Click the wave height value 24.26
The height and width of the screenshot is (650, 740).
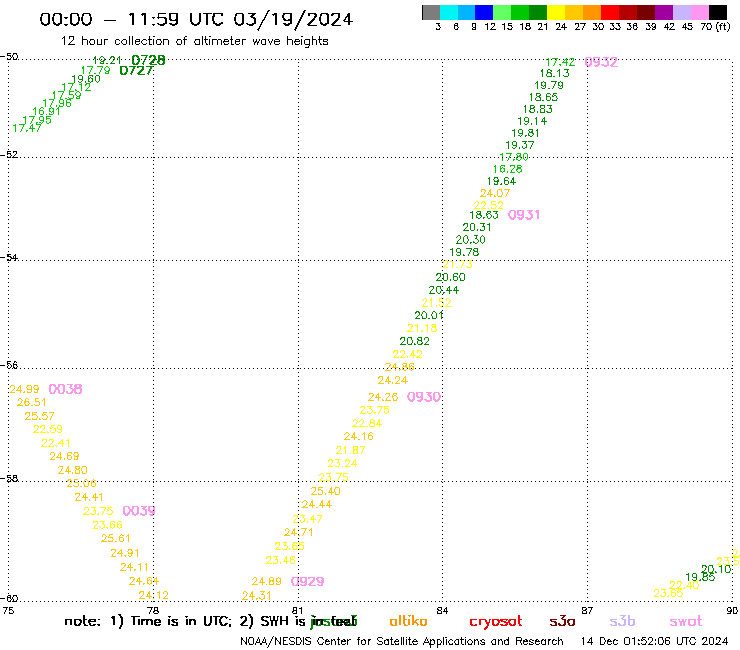[383, 397]
